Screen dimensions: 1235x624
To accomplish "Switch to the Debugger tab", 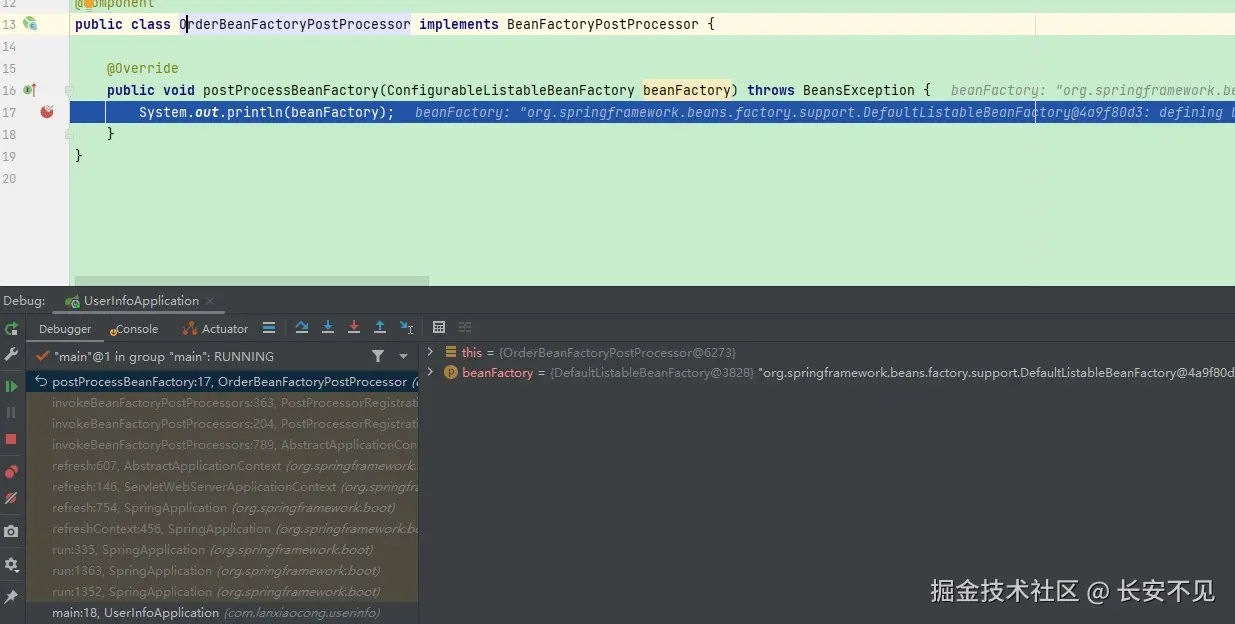I will tap(65, 329).
